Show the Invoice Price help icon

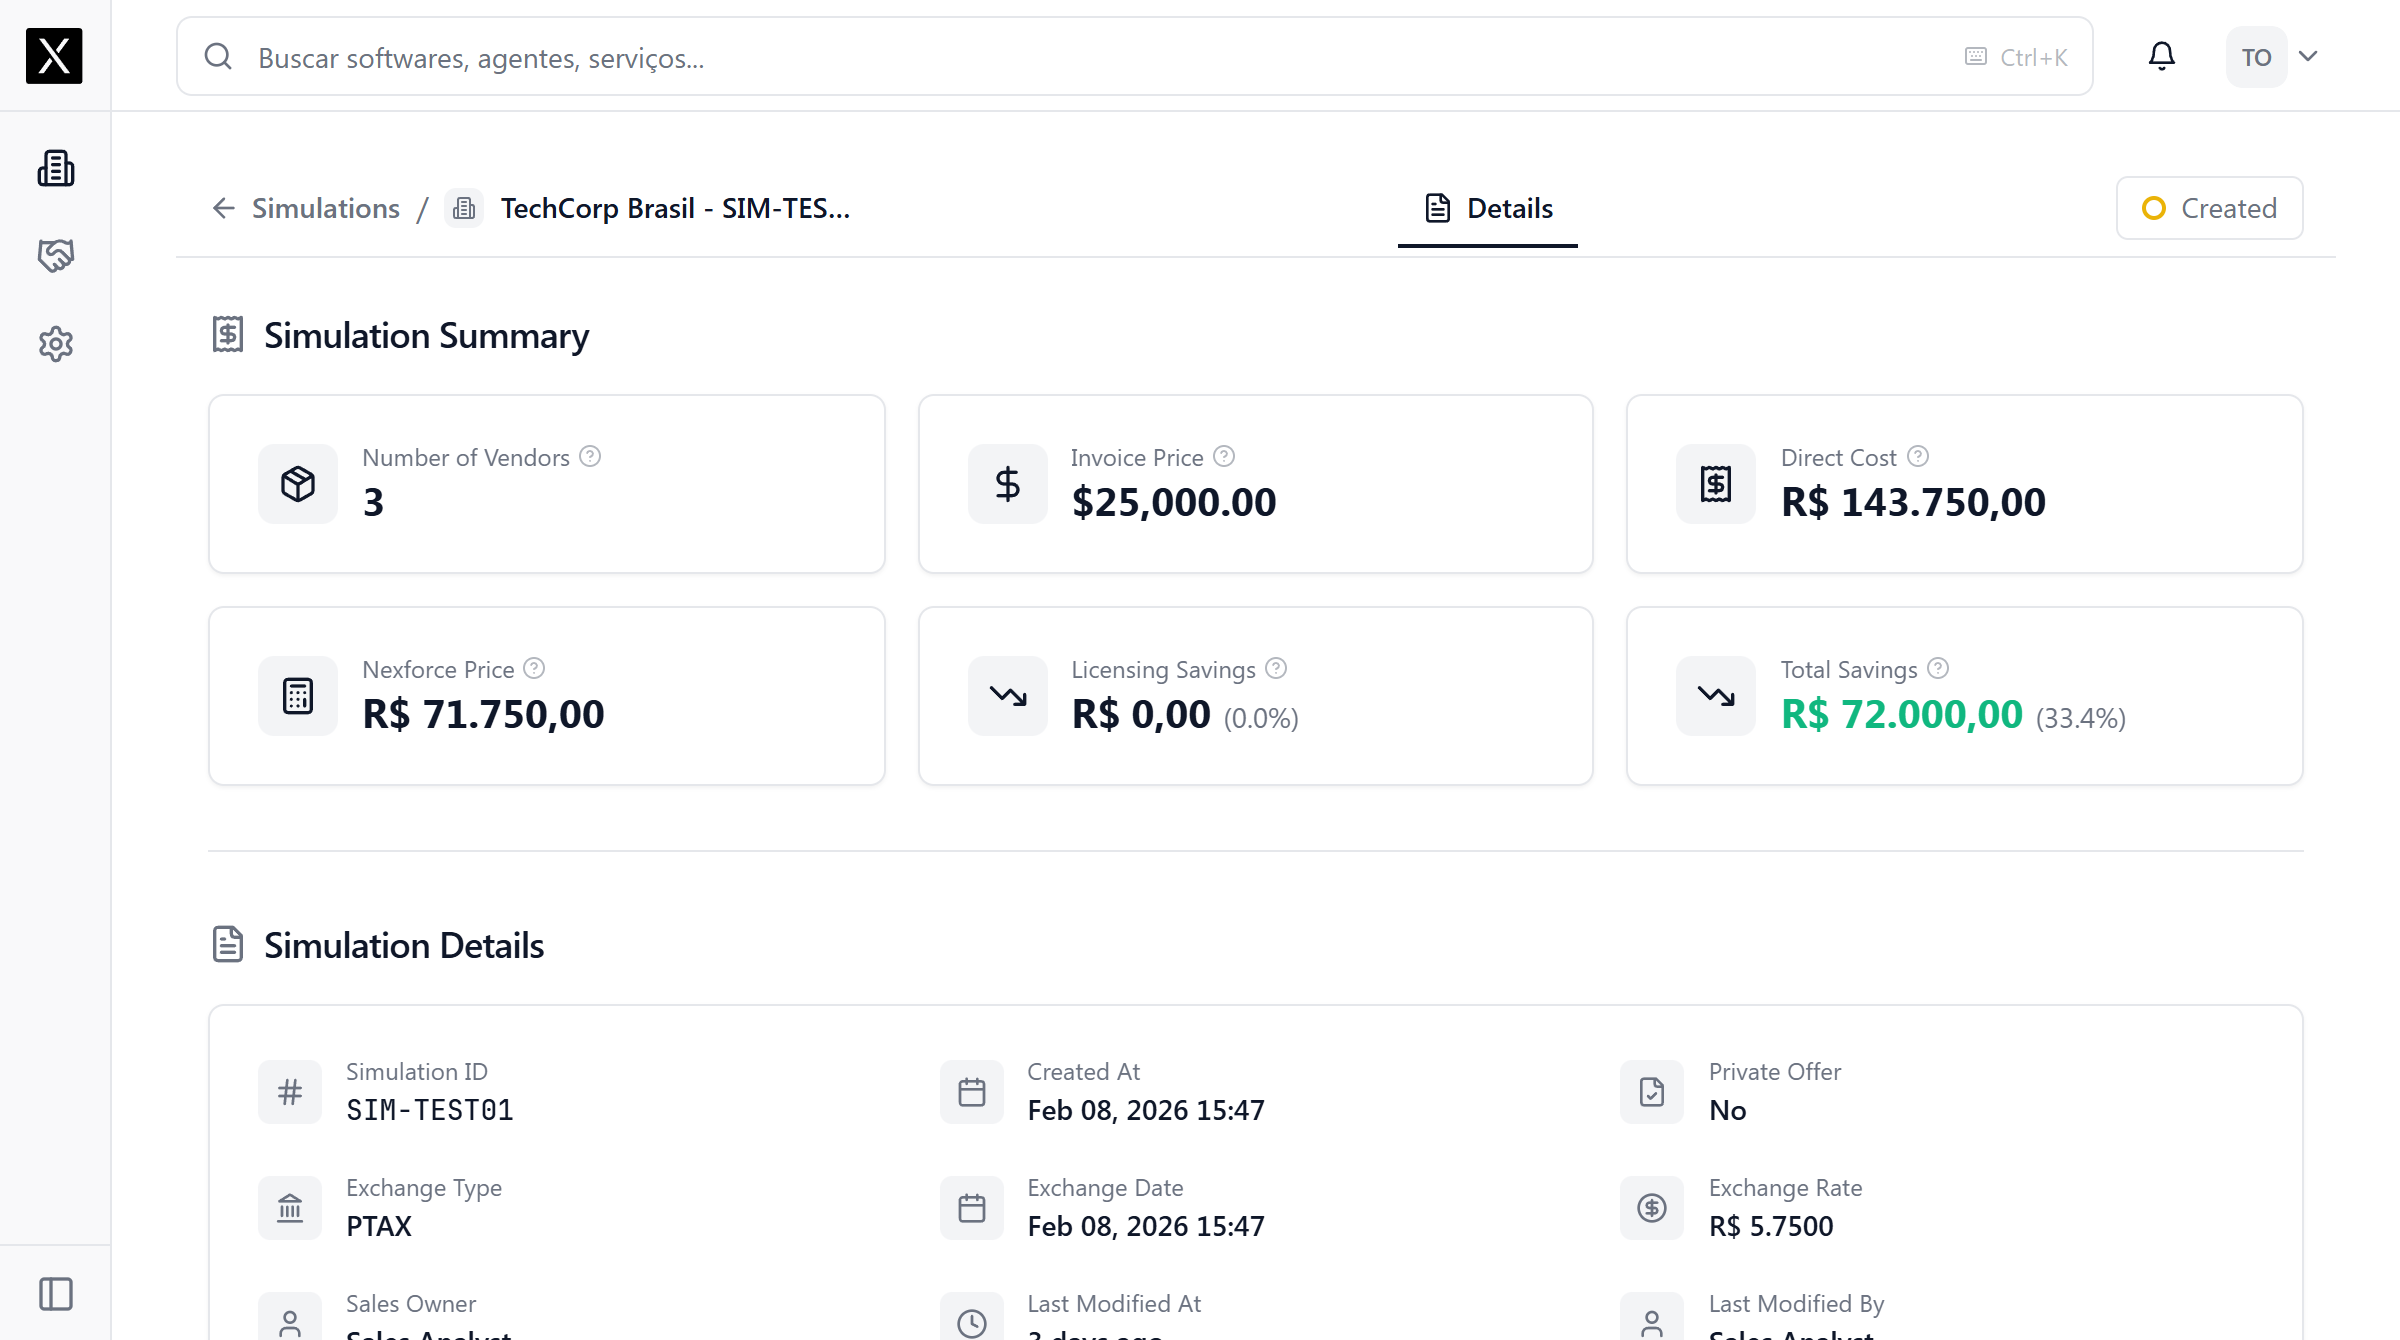click(1224, 457)
